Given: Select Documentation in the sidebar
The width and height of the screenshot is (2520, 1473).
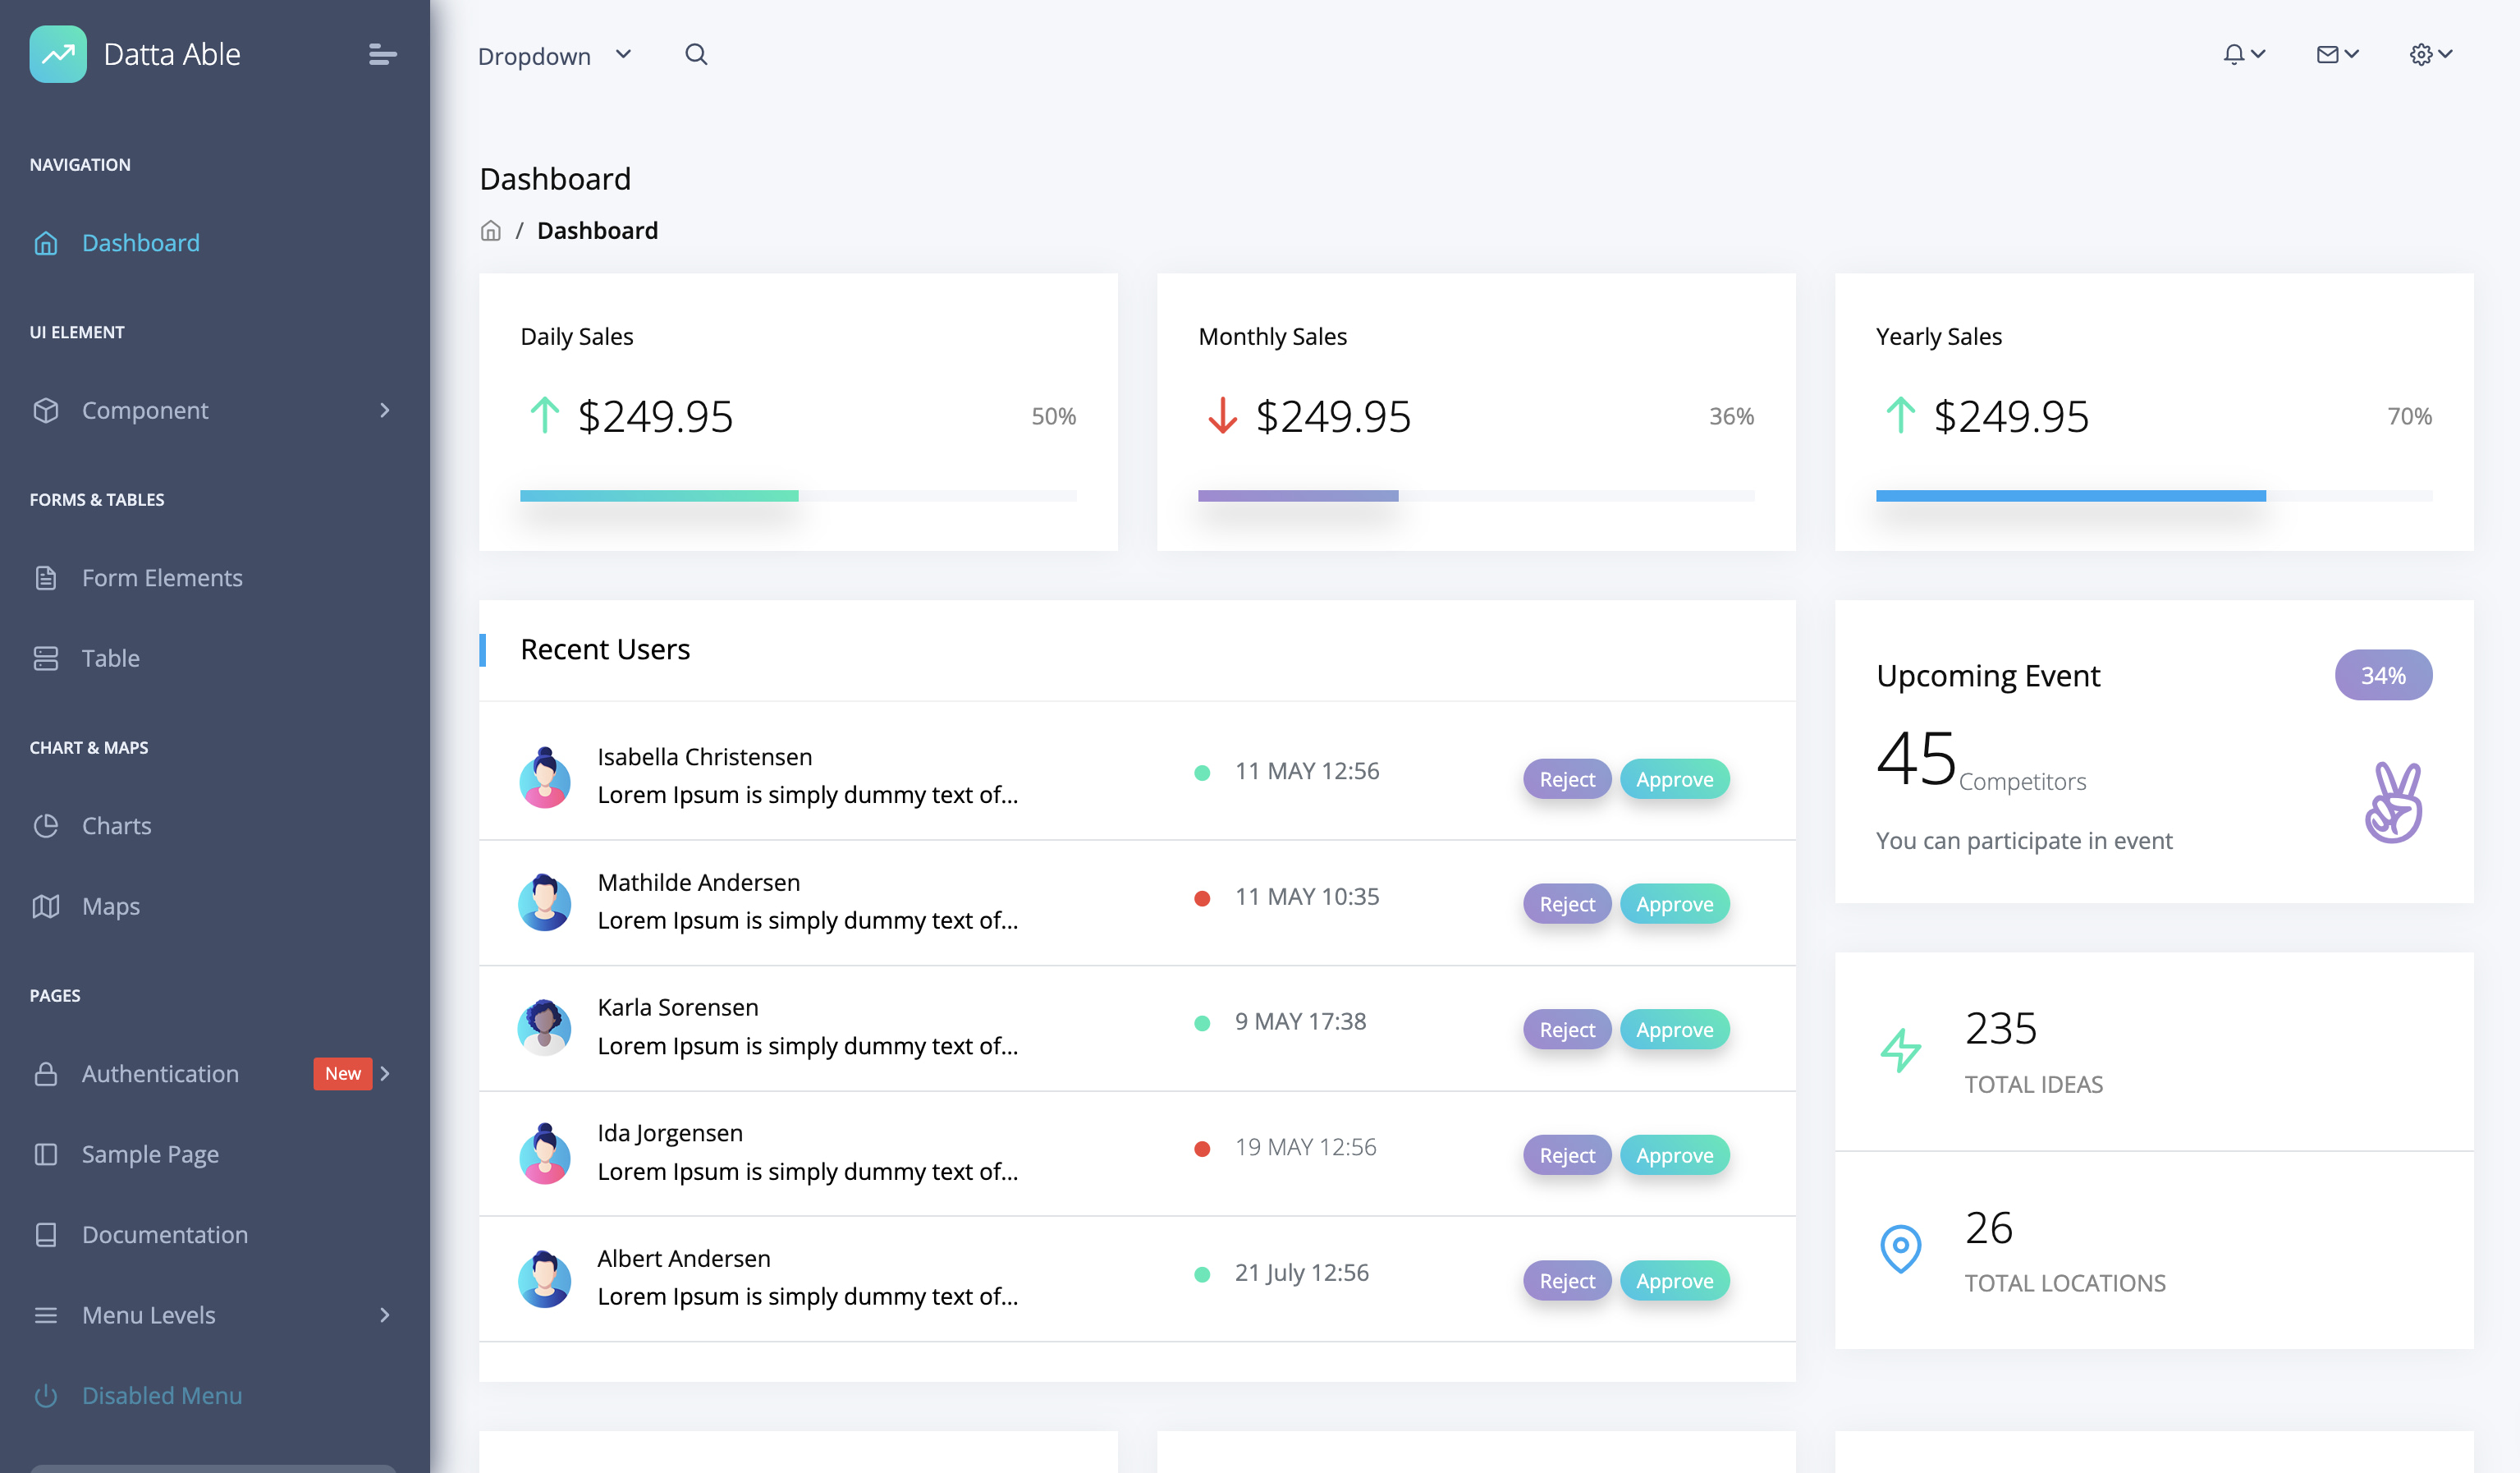Looking at the screenshot, I should pos(165,1234).
